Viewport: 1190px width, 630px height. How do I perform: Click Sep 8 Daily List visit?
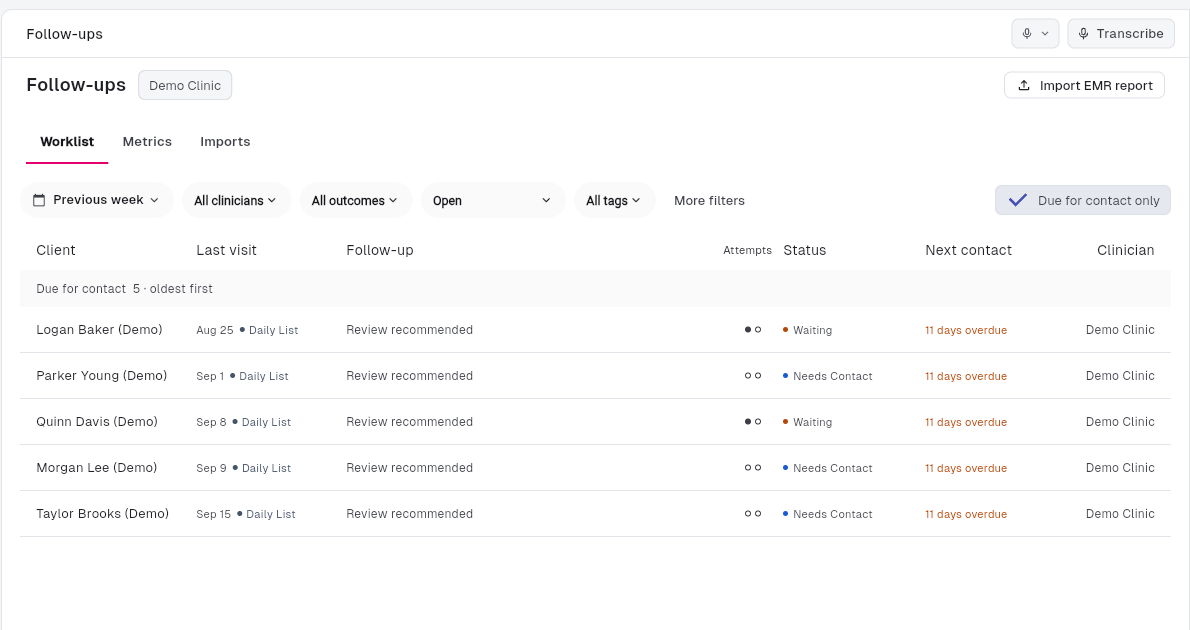(x=244, y=422)
